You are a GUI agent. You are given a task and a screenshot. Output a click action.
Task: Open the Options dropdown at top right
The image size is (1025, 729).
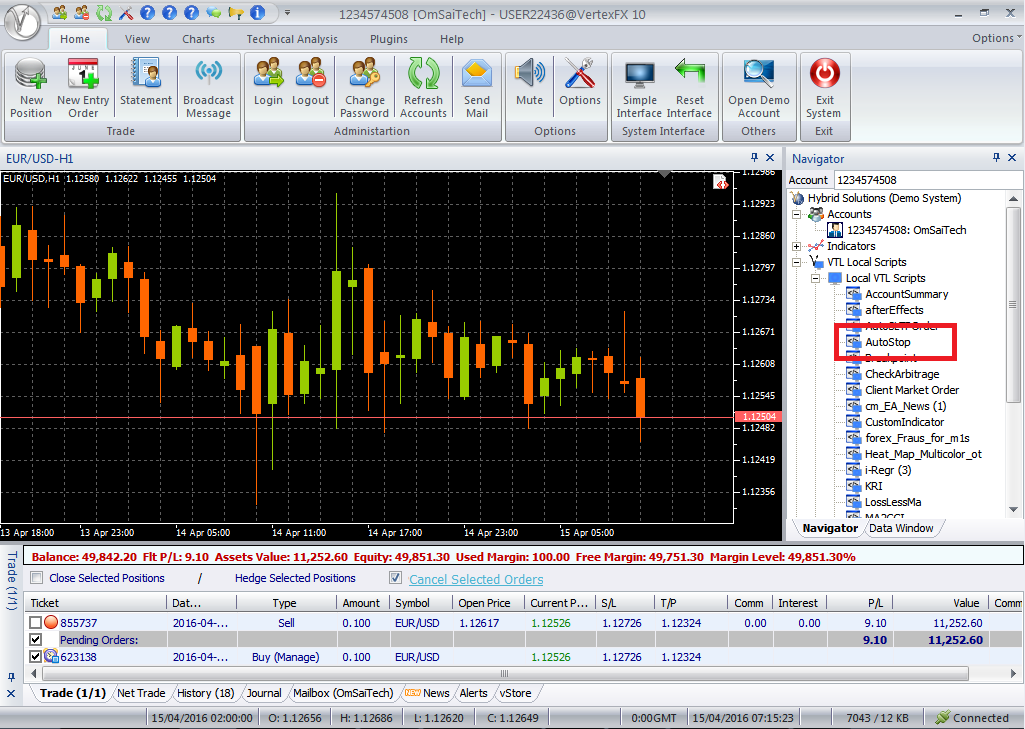point(996,39)
